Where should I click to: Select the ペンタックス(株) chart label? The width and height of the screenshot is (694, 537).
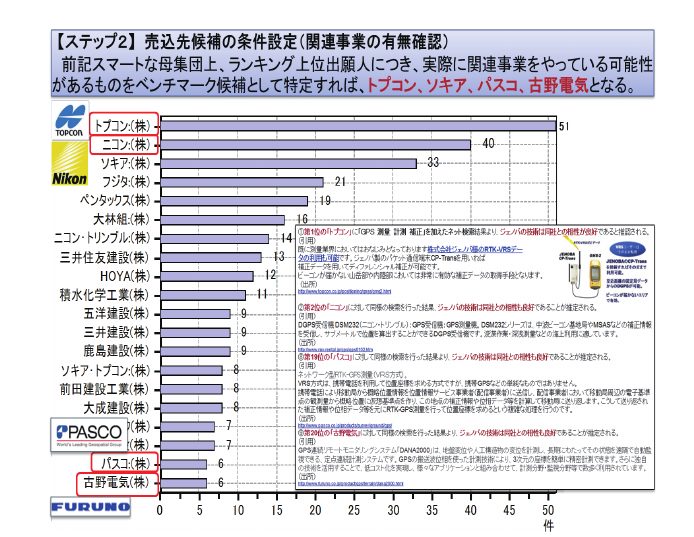[115, 201]
